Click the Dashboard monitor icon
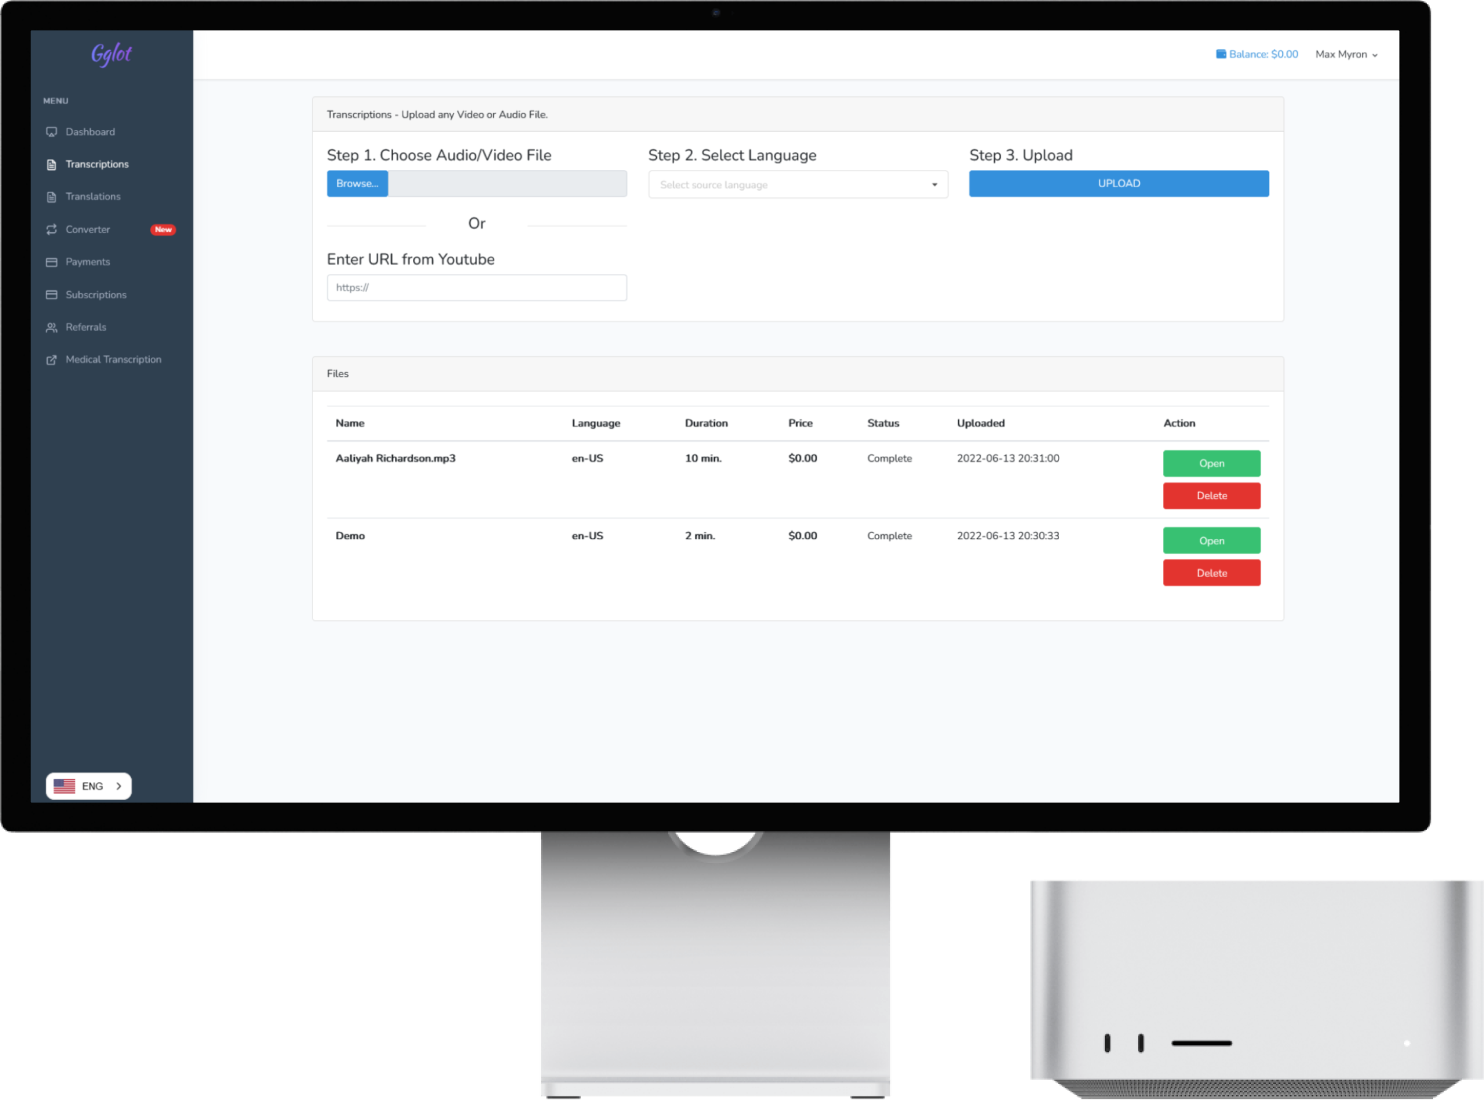This screenshot has width=1484, height=1100. pos(52,132)
